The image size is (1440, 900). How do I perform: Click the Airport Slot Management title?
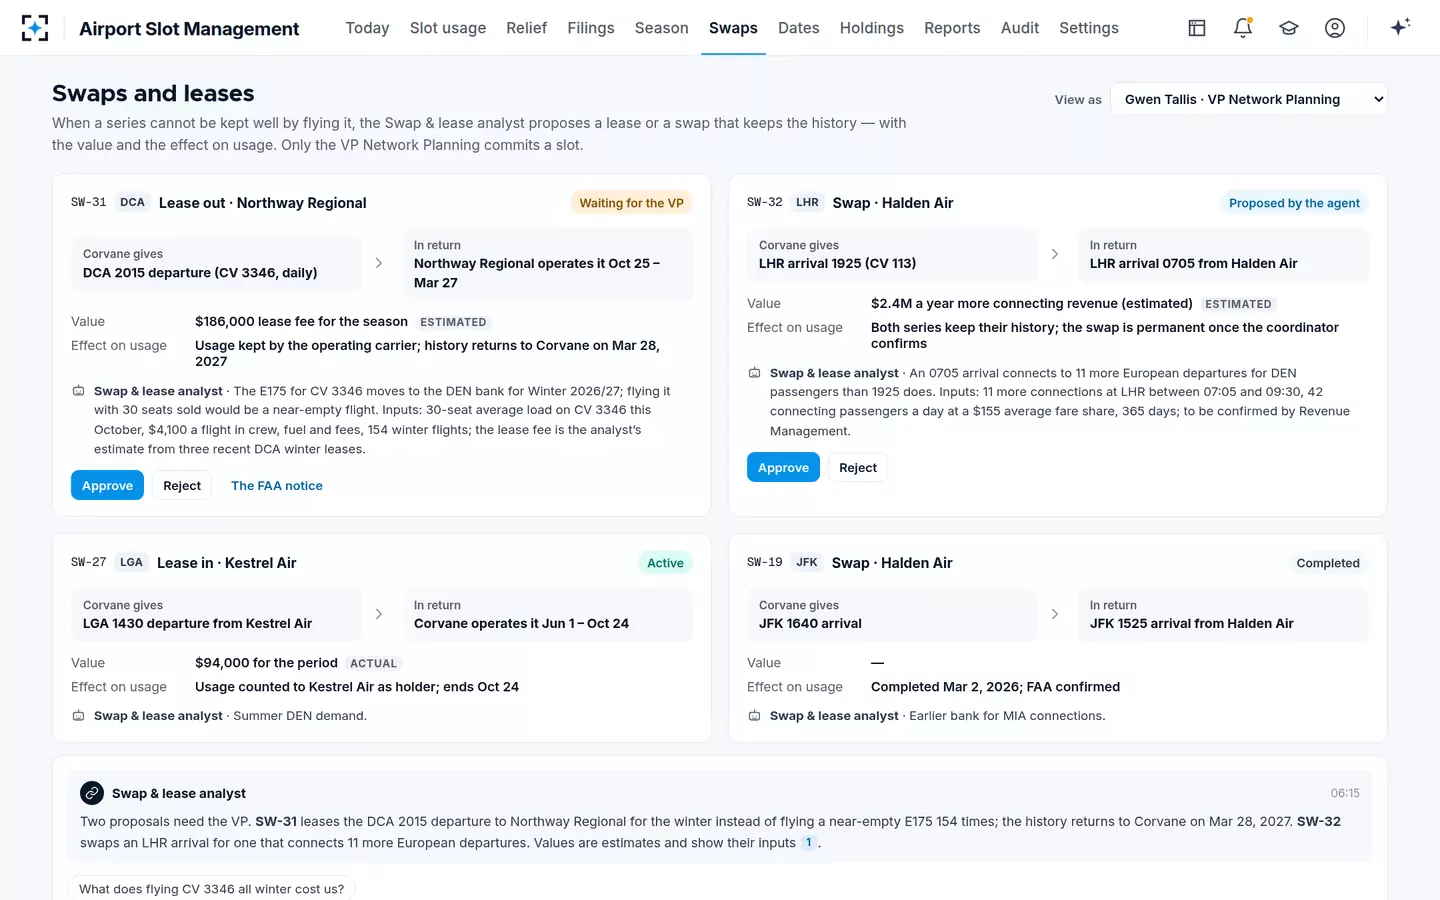(x=189, y=28)
